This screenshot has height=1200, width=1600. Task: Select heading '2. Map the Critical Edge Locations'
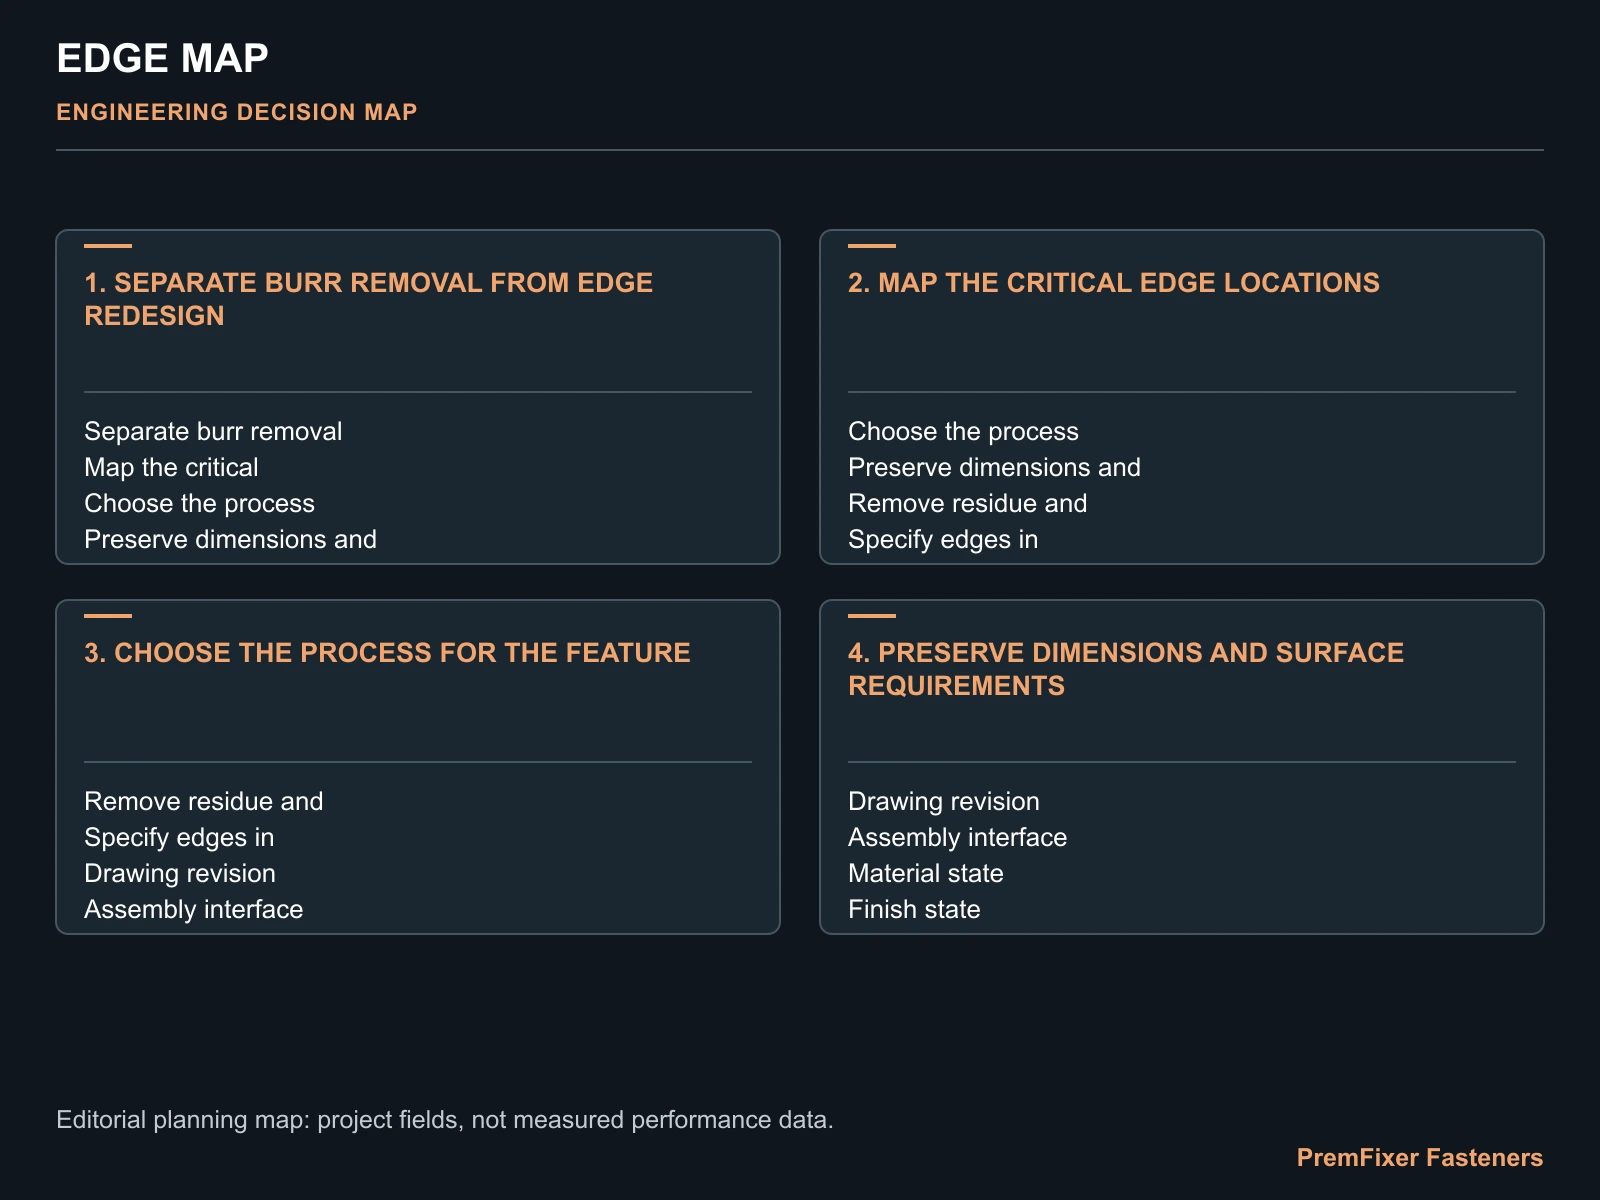(x=1114, y=283)
